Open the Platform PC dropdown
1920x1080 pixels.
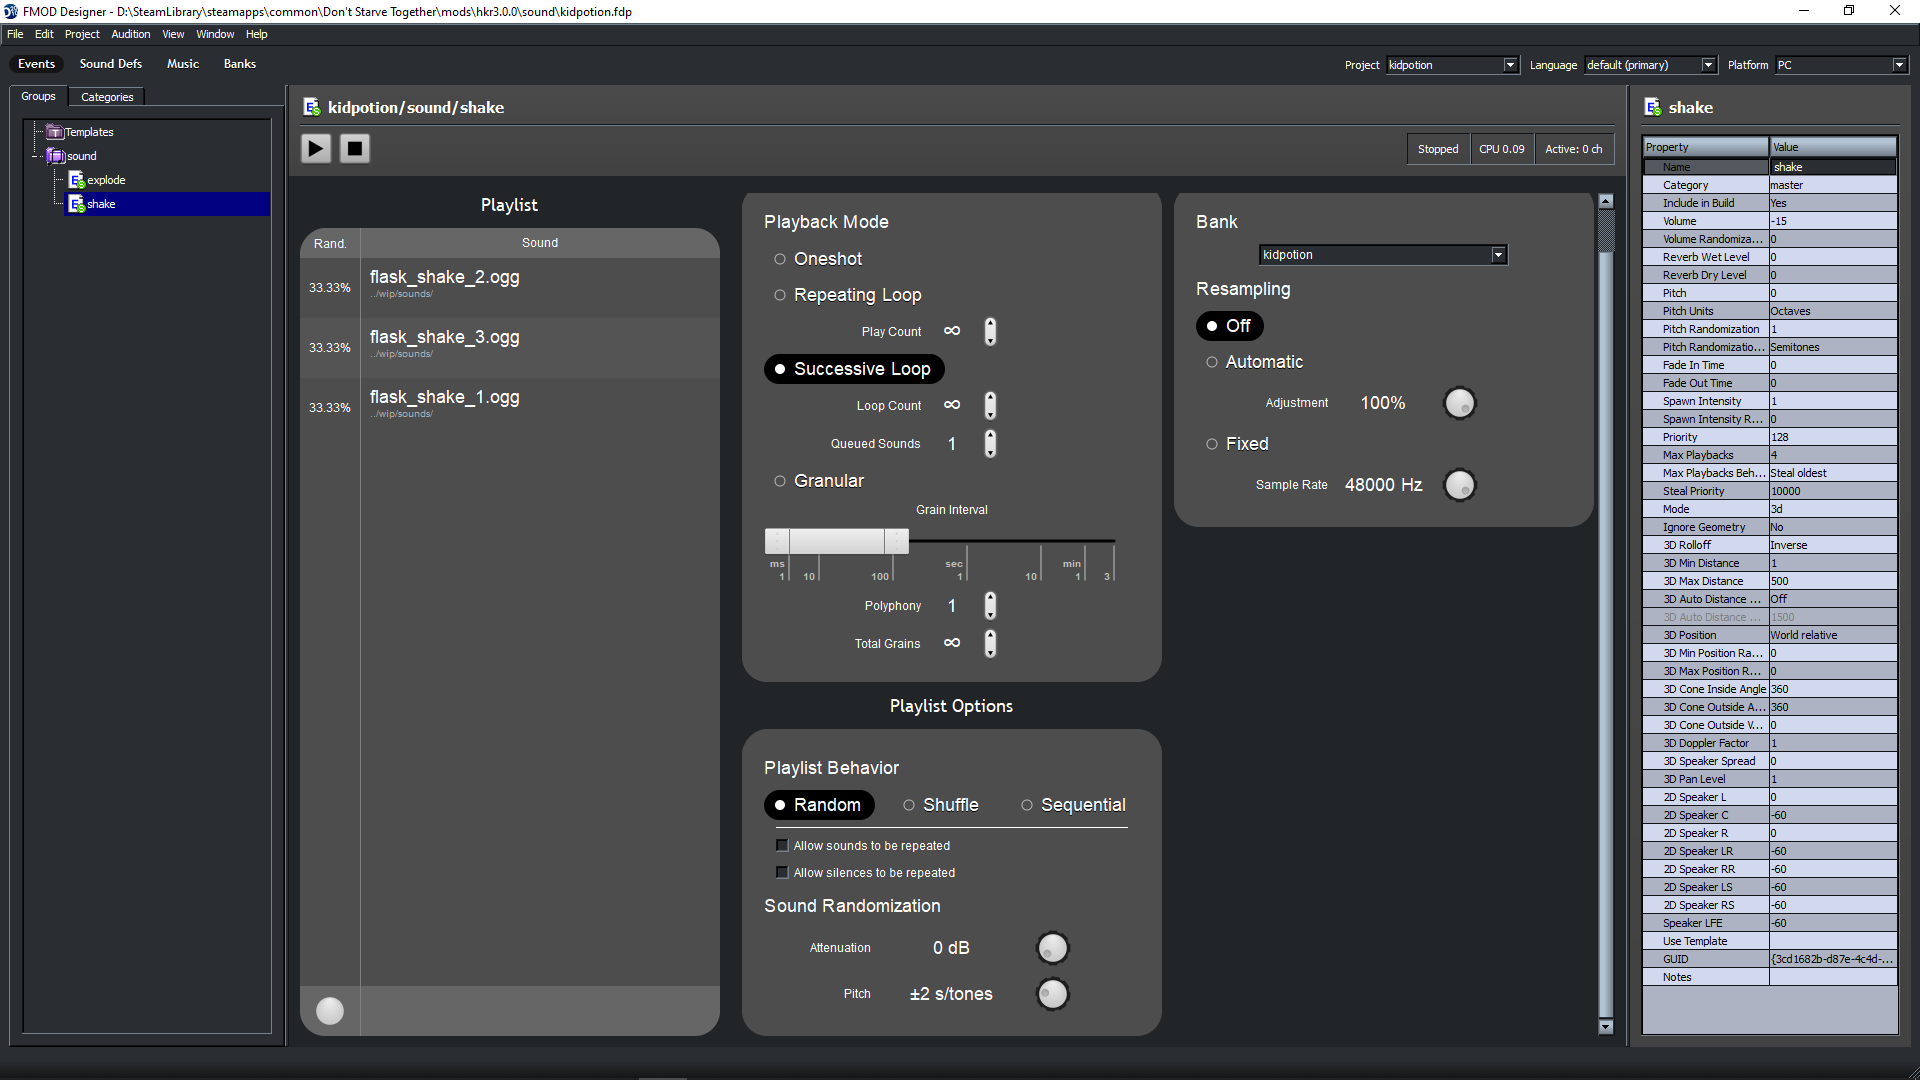pos(1898,65)
